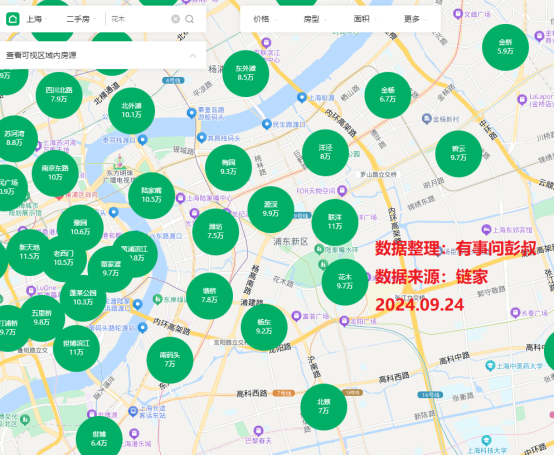
Task: Open the 面积 filter menu
Action: tap(365, 19)
